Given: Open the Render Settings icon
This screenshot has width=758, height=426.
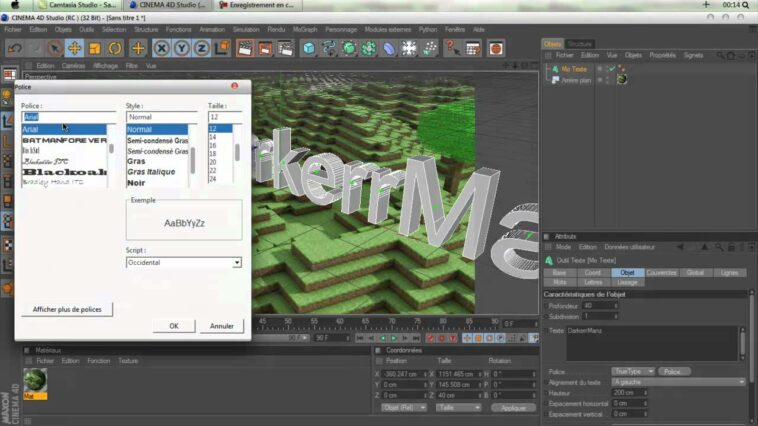Looking at the screenshot, I should pyautogui.click(x=286, y=48).
